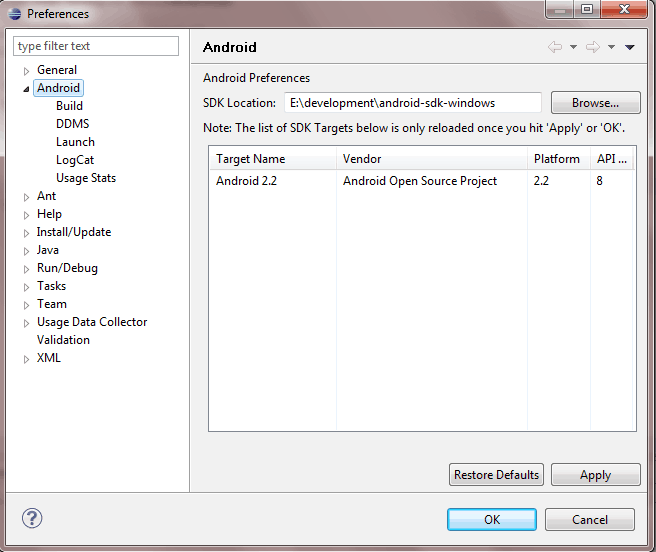Image resolution: width=656 pixels, height=552 pixels.
Task: Expand the XML tree node
Action: click(26, 359)
